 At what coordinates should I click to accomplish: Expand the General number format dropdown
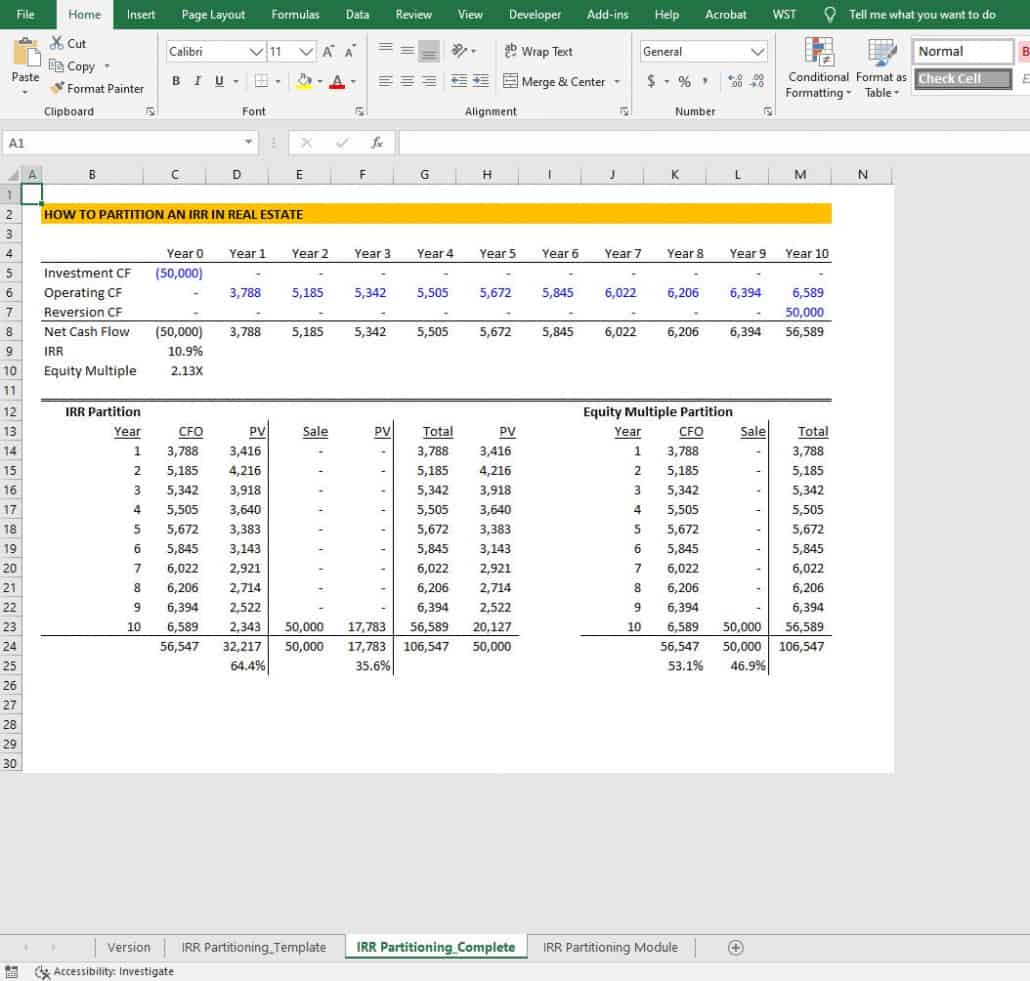[757, 52]
